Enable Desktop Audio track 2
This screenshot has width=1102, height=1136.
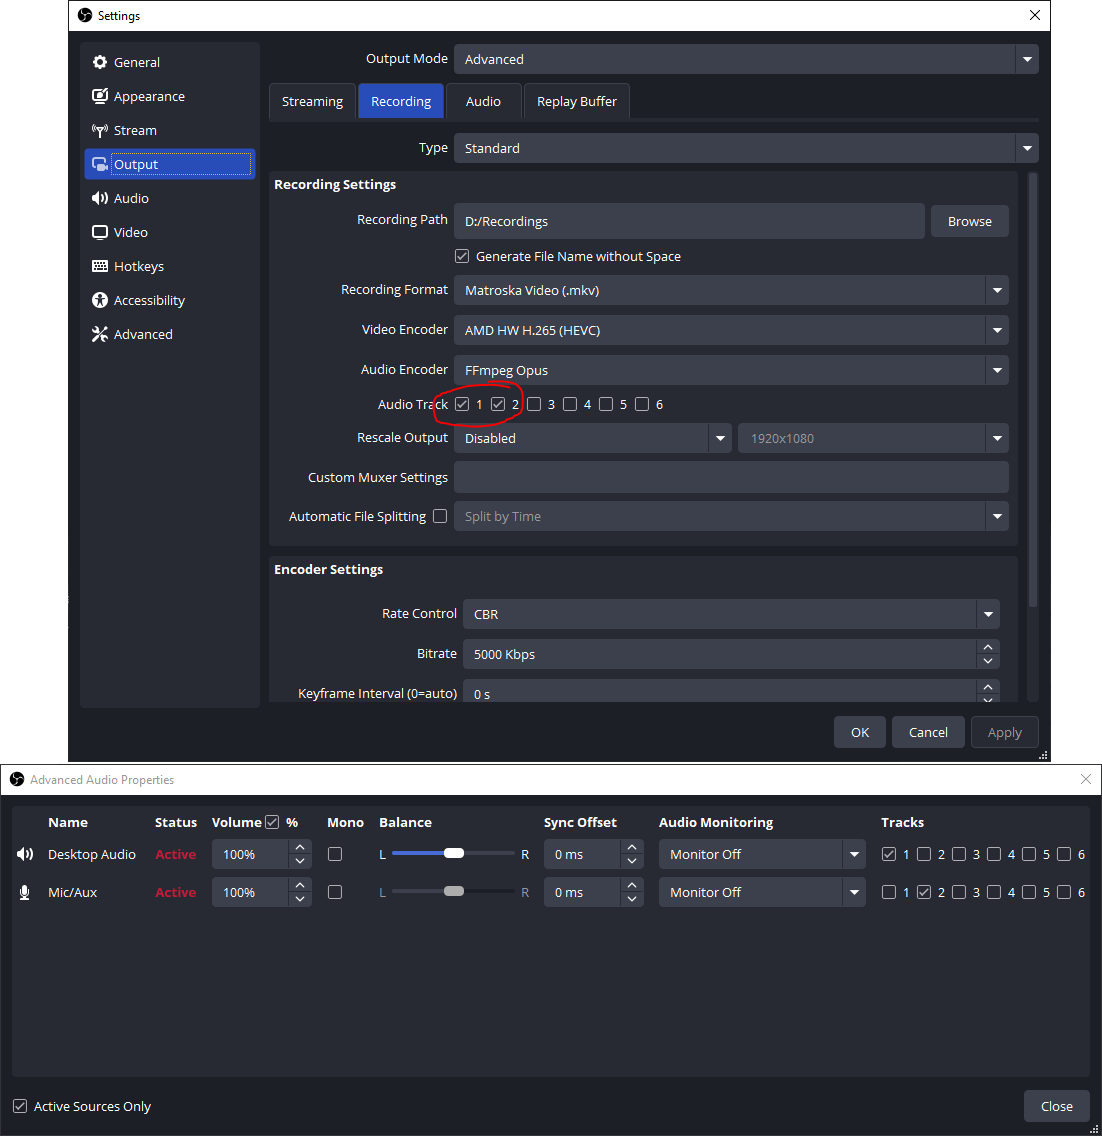coord(924,854)
